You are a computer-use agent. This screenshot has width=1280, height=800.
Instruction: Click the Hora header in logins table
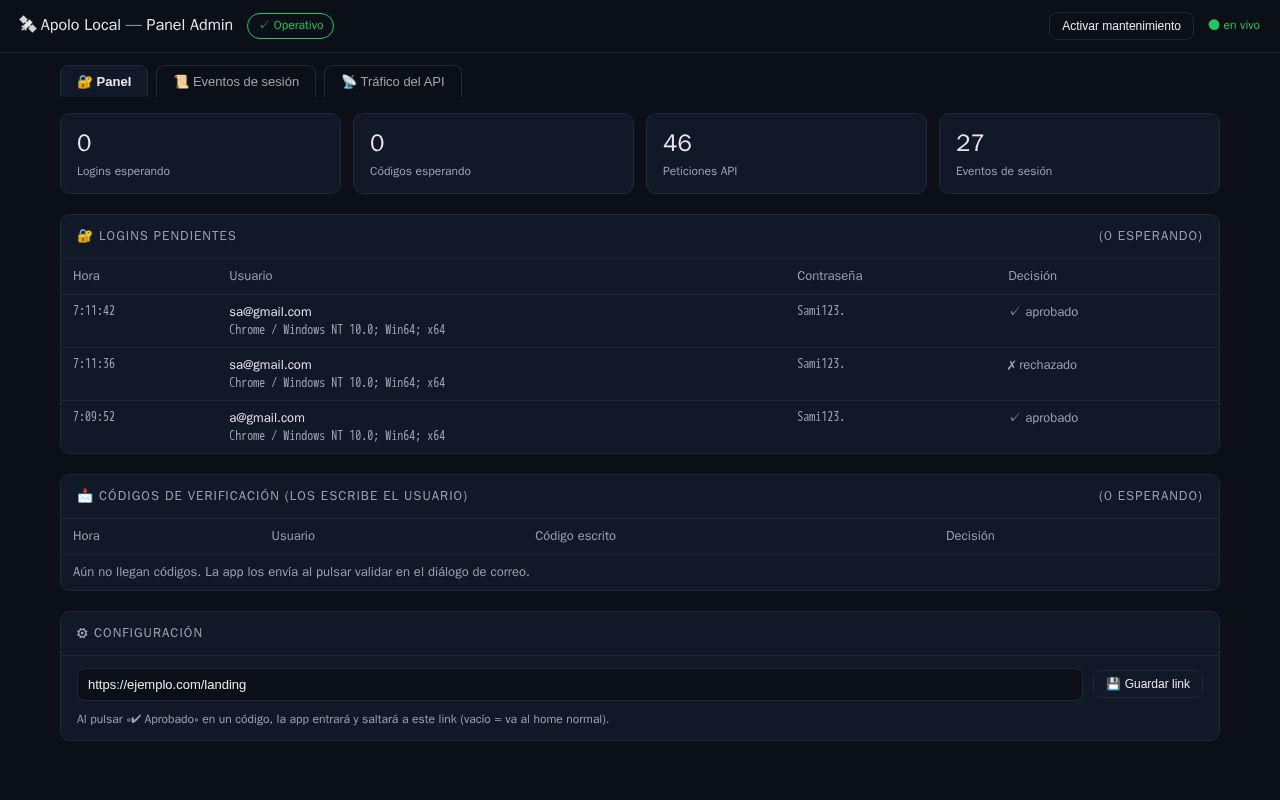tap(86, 276)
